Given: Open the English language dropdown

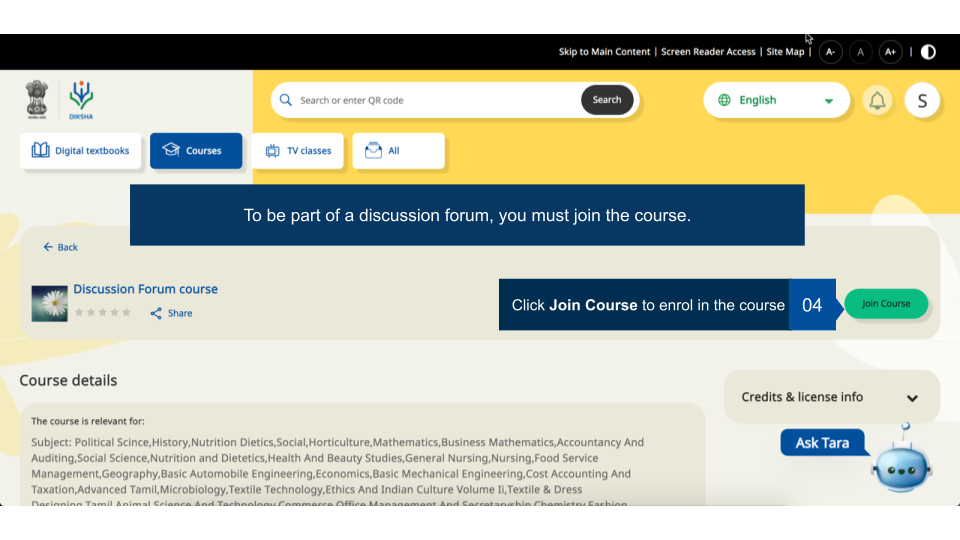Looking at the screenshot, I should (x=776, y=100).
